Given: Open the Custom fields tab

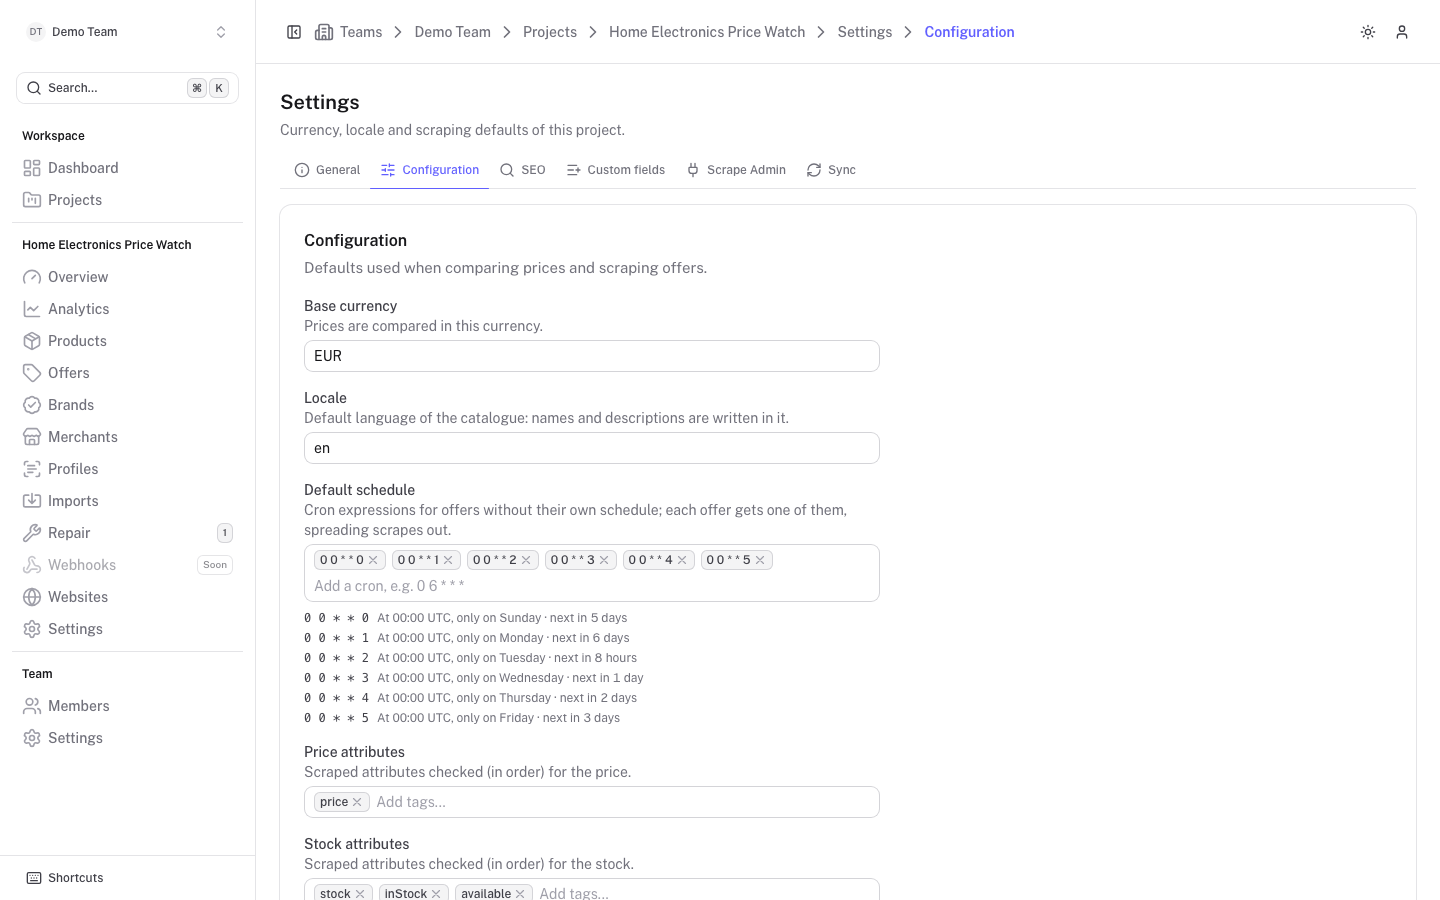Looking at the screenshot, I should (x=615, y=170).
